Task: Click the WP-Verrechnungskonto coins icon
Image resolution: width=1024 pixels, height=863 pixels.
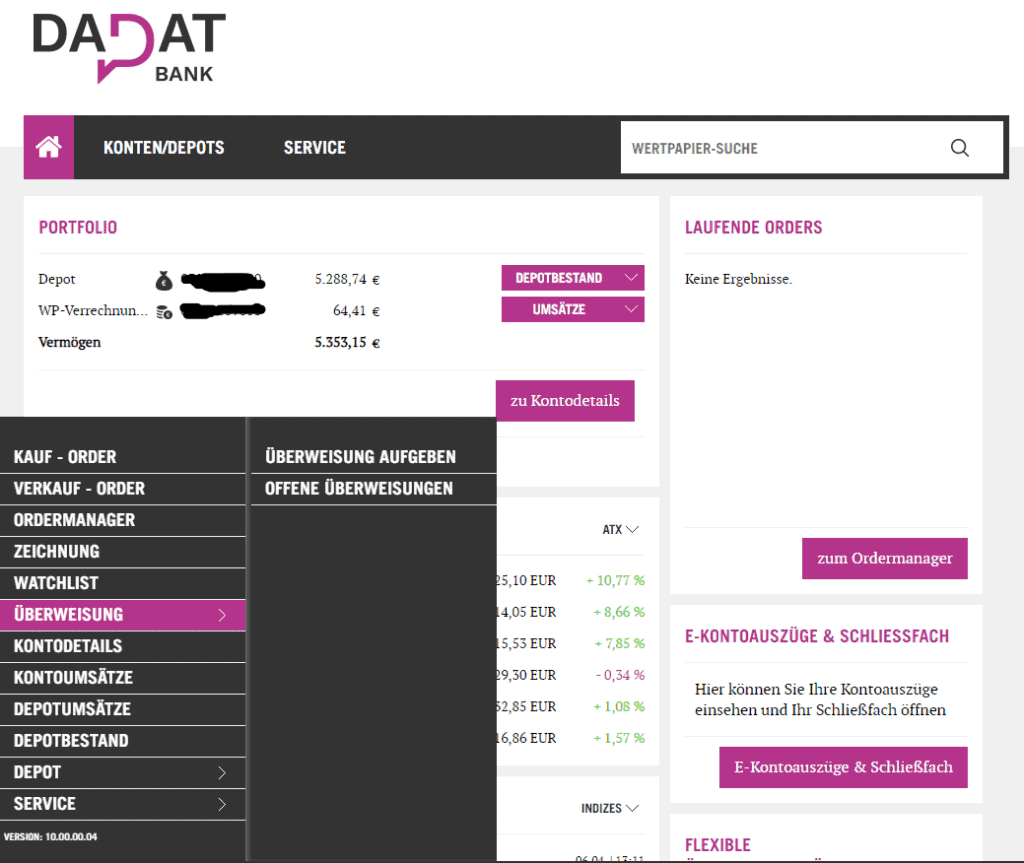Action: tap(164, 312)
